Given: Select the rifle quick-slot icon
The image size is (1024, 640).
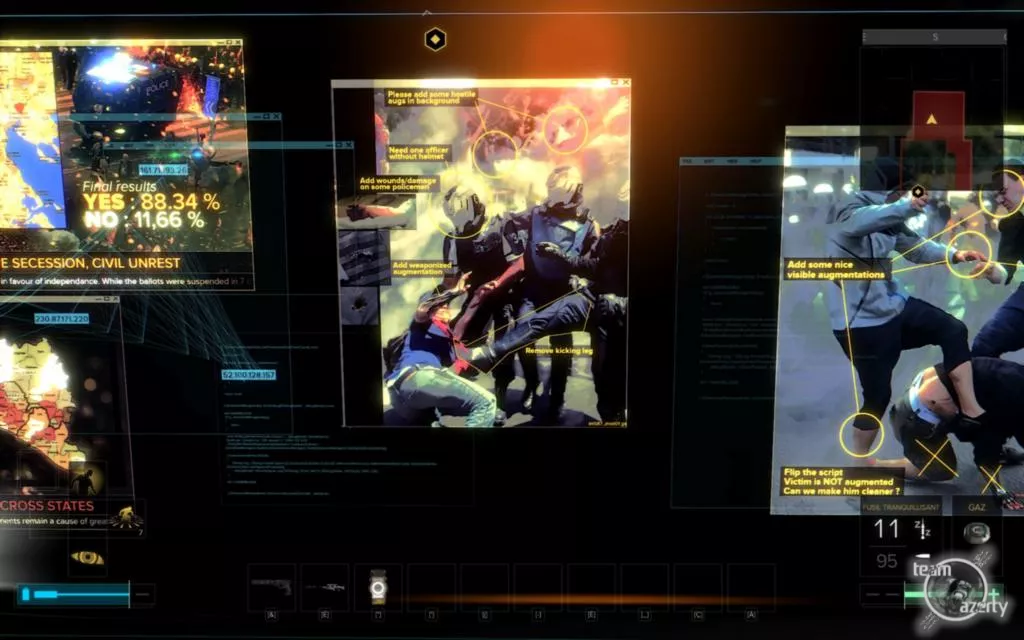Looking at the screenshot, I should (x=325, y=587).
